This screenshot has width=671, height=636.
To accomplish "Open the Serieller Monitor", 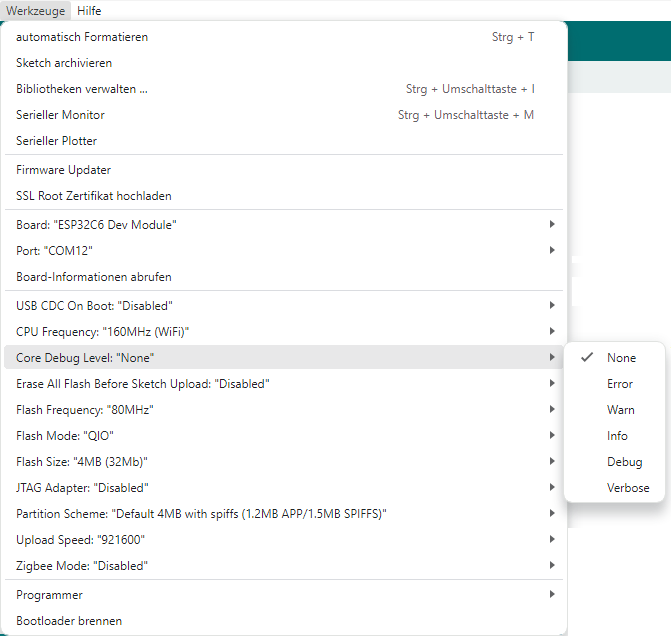I will tap(60, 115).
